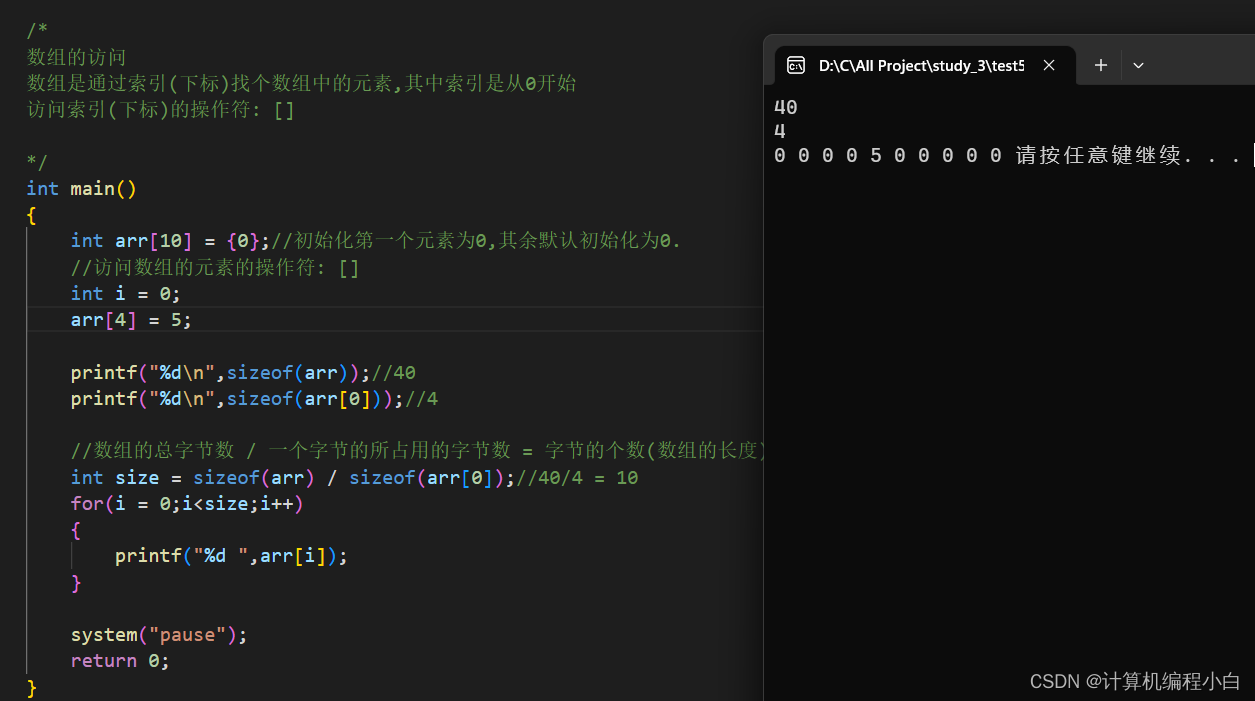Image resolution: width=1255 pixels, height=701 pixels.
Task: Close the study_3 terminal tab
Action: tap(1049, 65)
